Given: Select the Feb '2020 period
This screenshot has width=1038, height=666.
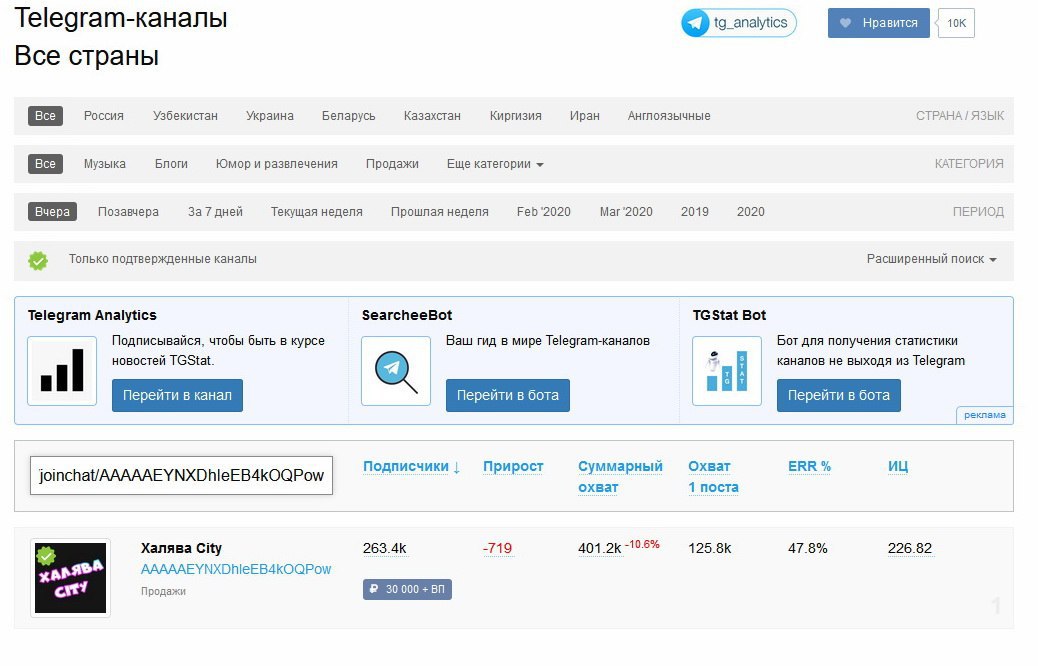Looking at the screenshot, I should tap(543, 212).
